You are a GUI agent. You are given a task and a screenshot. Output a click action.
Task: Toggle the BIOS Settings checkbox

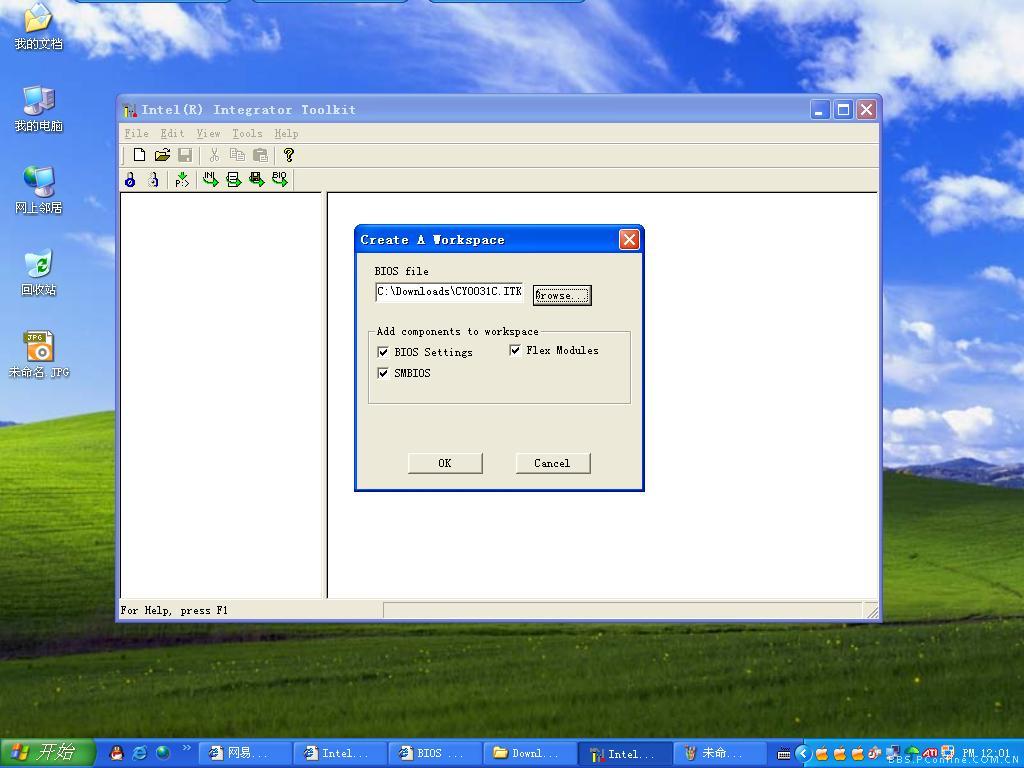[383, 353]
